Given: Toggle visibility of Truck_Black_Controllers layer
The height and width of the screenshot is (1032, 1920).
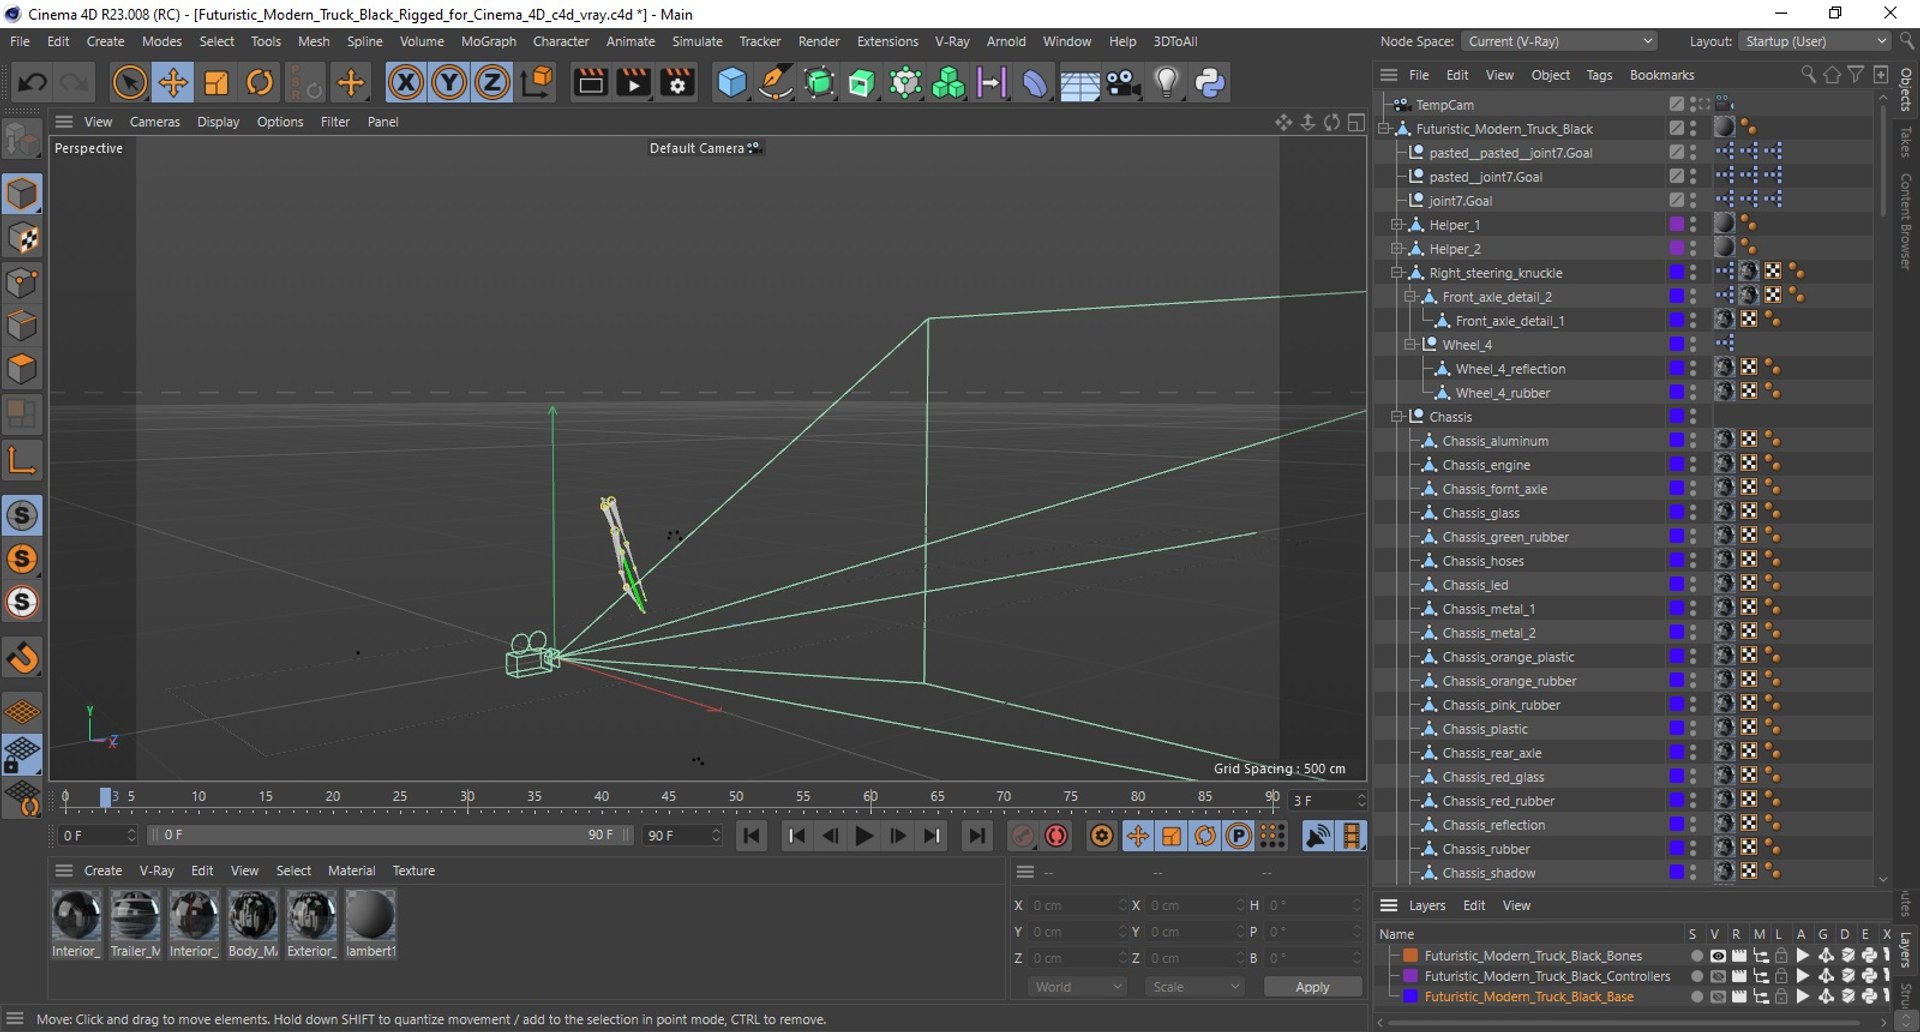Looking at the screenshot, I should pyautogui.click(x=1717, y=976).
